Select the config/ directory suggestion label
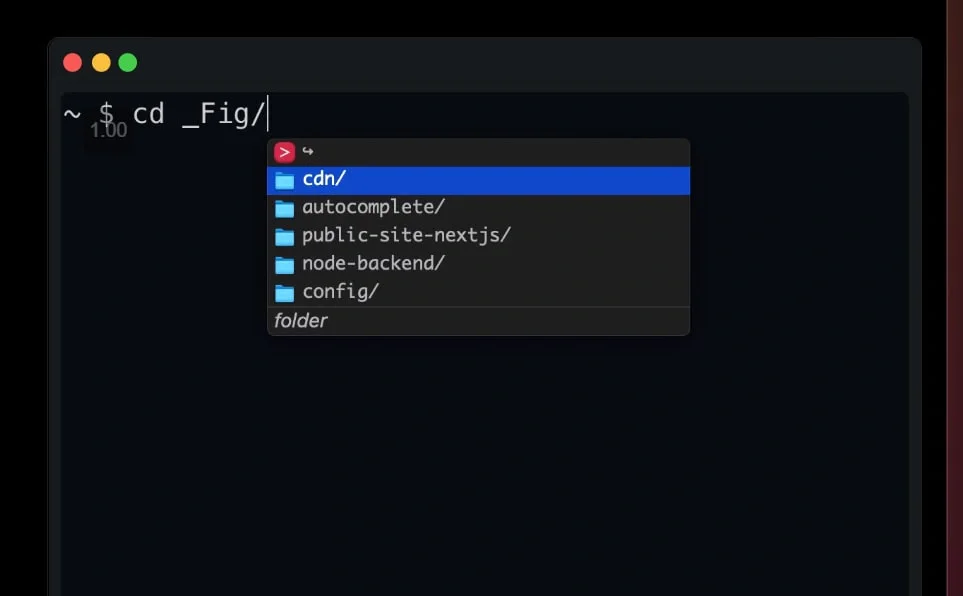The image size is (963, 596). coord(340,291)
